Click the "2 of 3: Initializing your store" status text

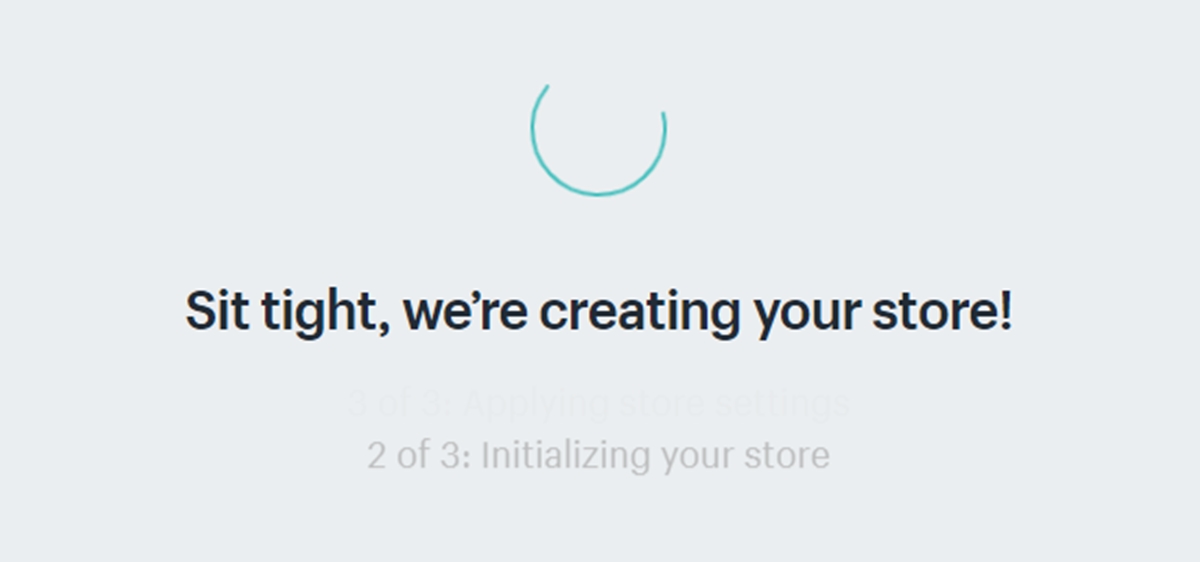[598, 456]
